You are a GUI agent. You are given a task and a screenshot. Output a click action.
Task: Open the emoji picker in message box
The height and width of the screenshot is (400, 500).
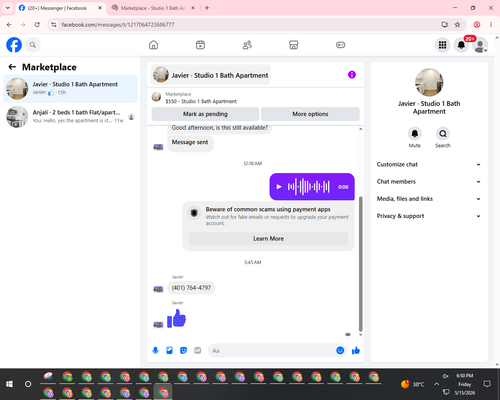(340, 350)
